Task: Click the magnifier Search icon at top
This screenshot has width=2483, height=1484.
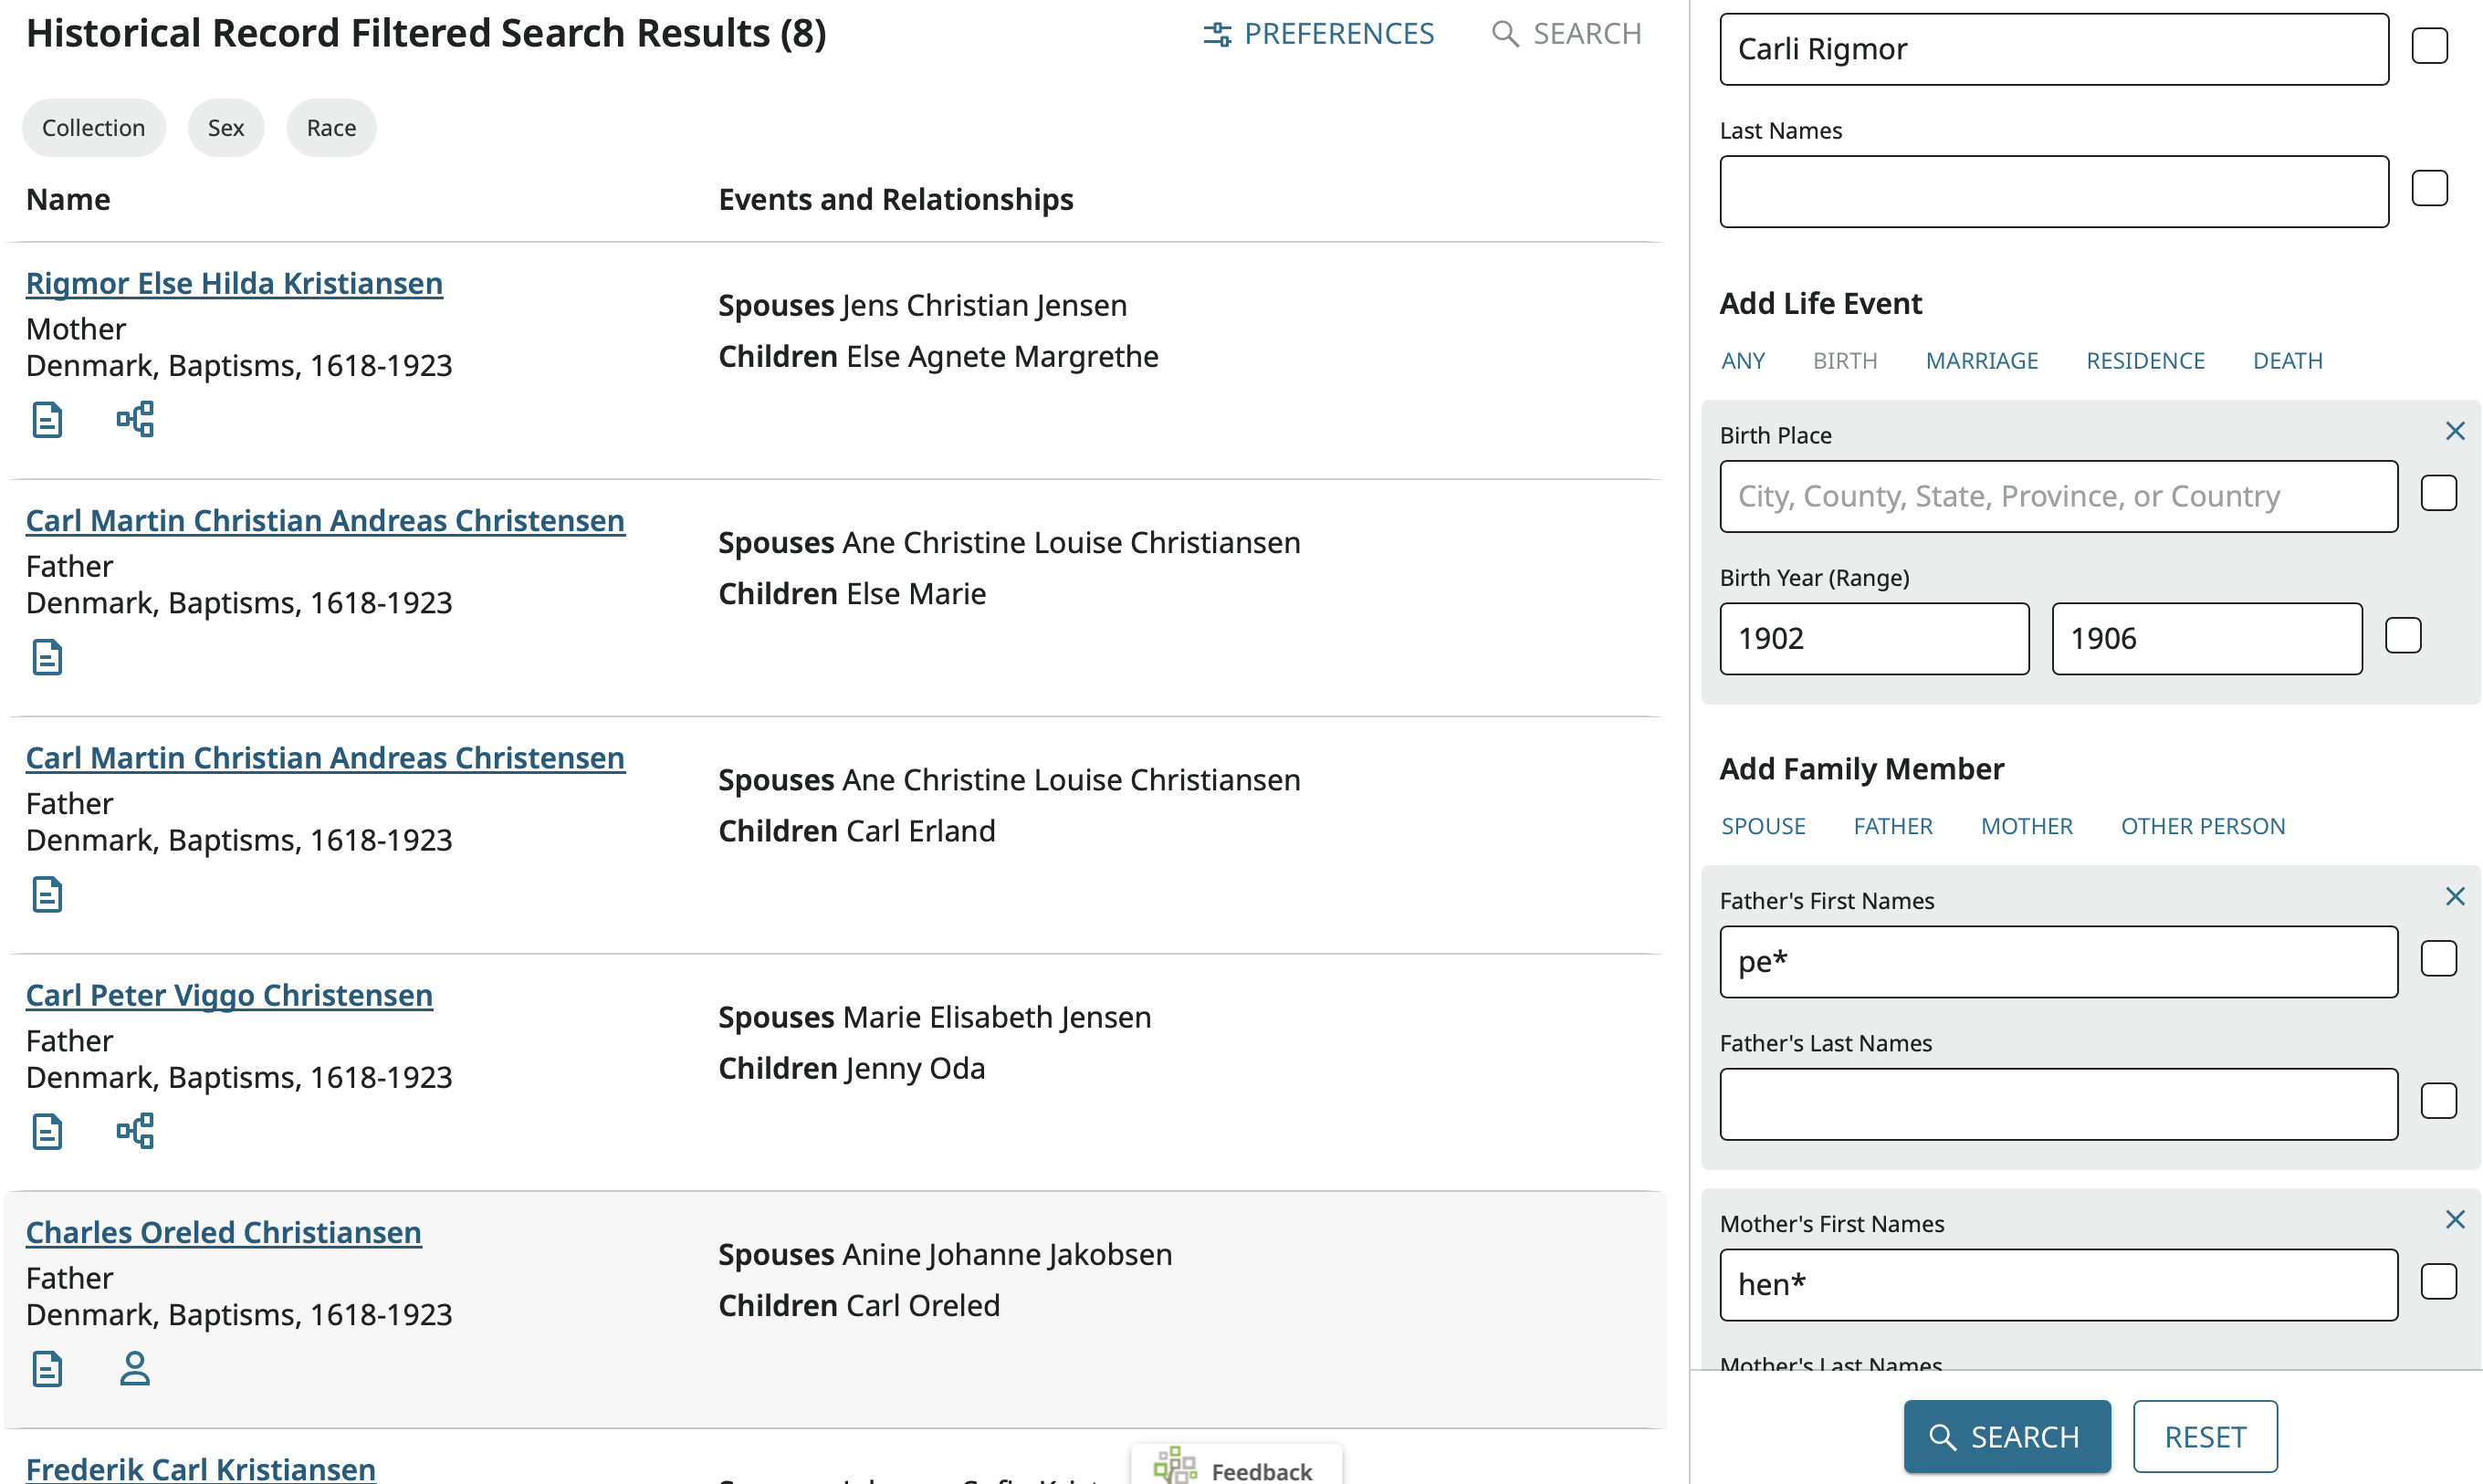Action: pyautogui.click(x=1504, y=33)
